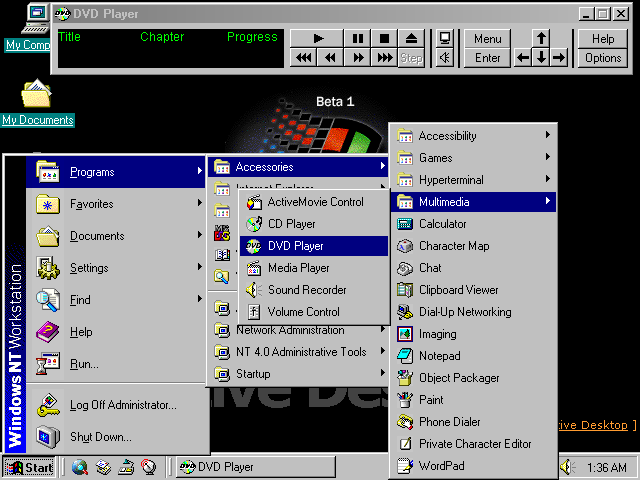The image size is (640, 480).
Task: Open Notepad
Action: point(473,356)
